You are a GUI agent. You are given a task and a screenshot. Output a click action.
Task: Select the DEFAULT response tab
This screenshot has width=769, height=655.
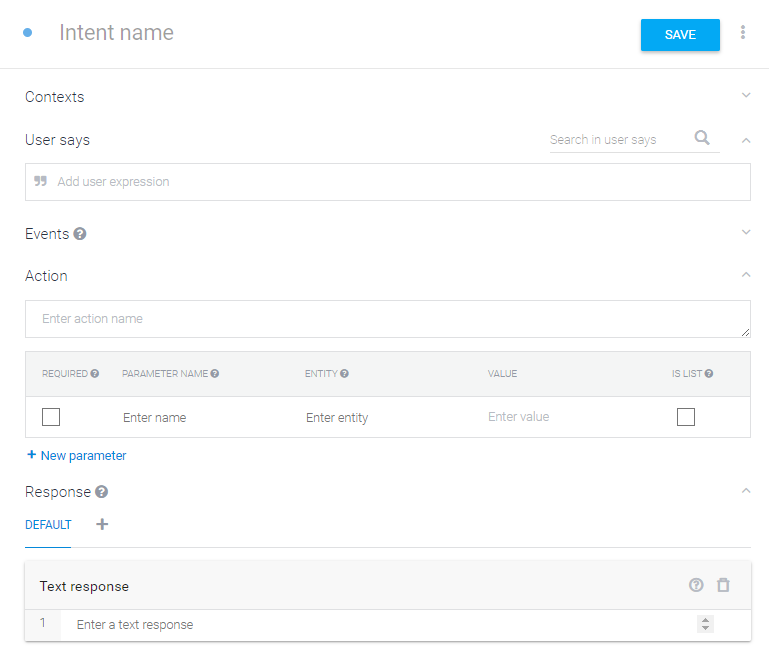click(x=48, y=525)
